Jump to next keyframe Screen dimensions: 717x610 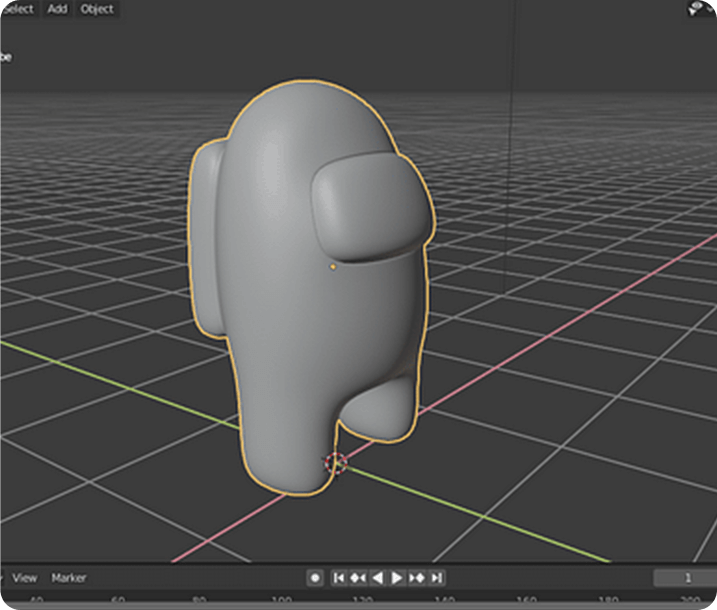[417, 578]
